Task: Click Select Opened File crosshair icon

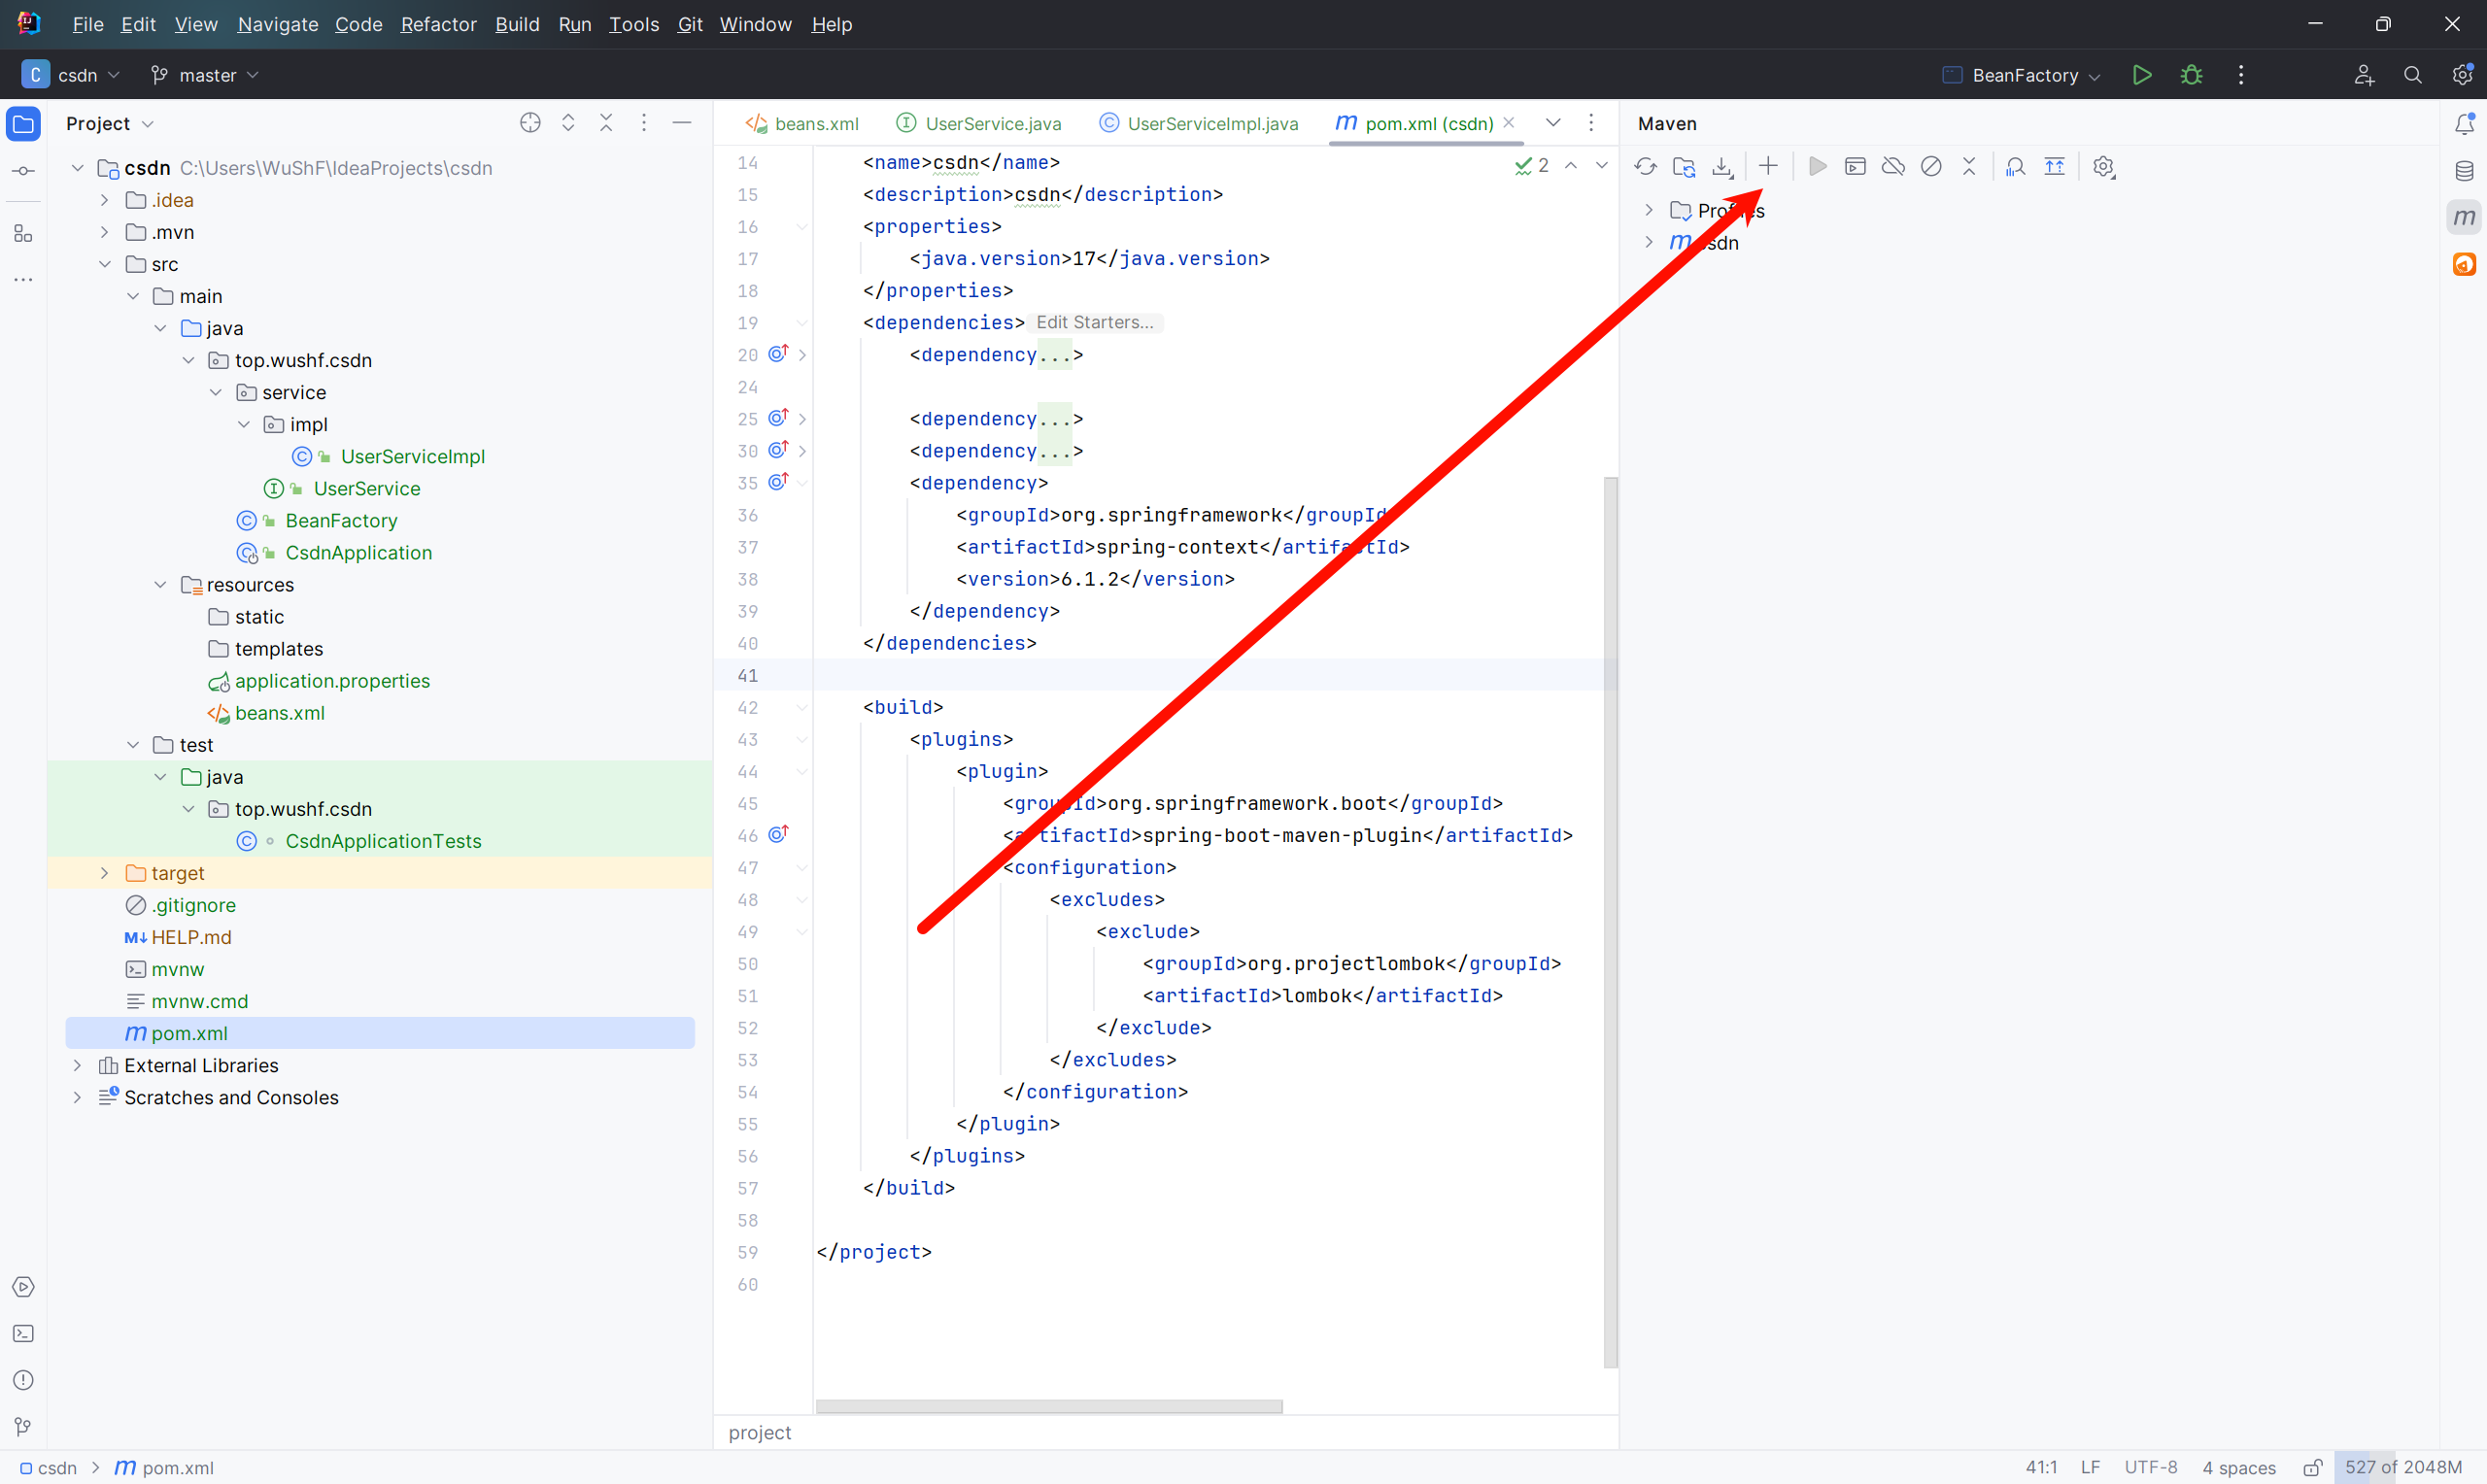Action: (530, 123)
